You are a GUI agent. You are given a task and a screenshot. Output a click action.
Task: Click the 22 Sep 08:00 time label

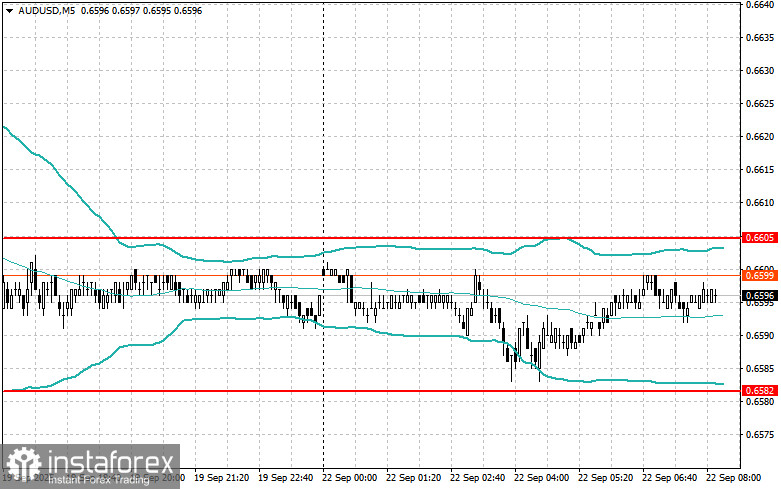tap(733, 478)
